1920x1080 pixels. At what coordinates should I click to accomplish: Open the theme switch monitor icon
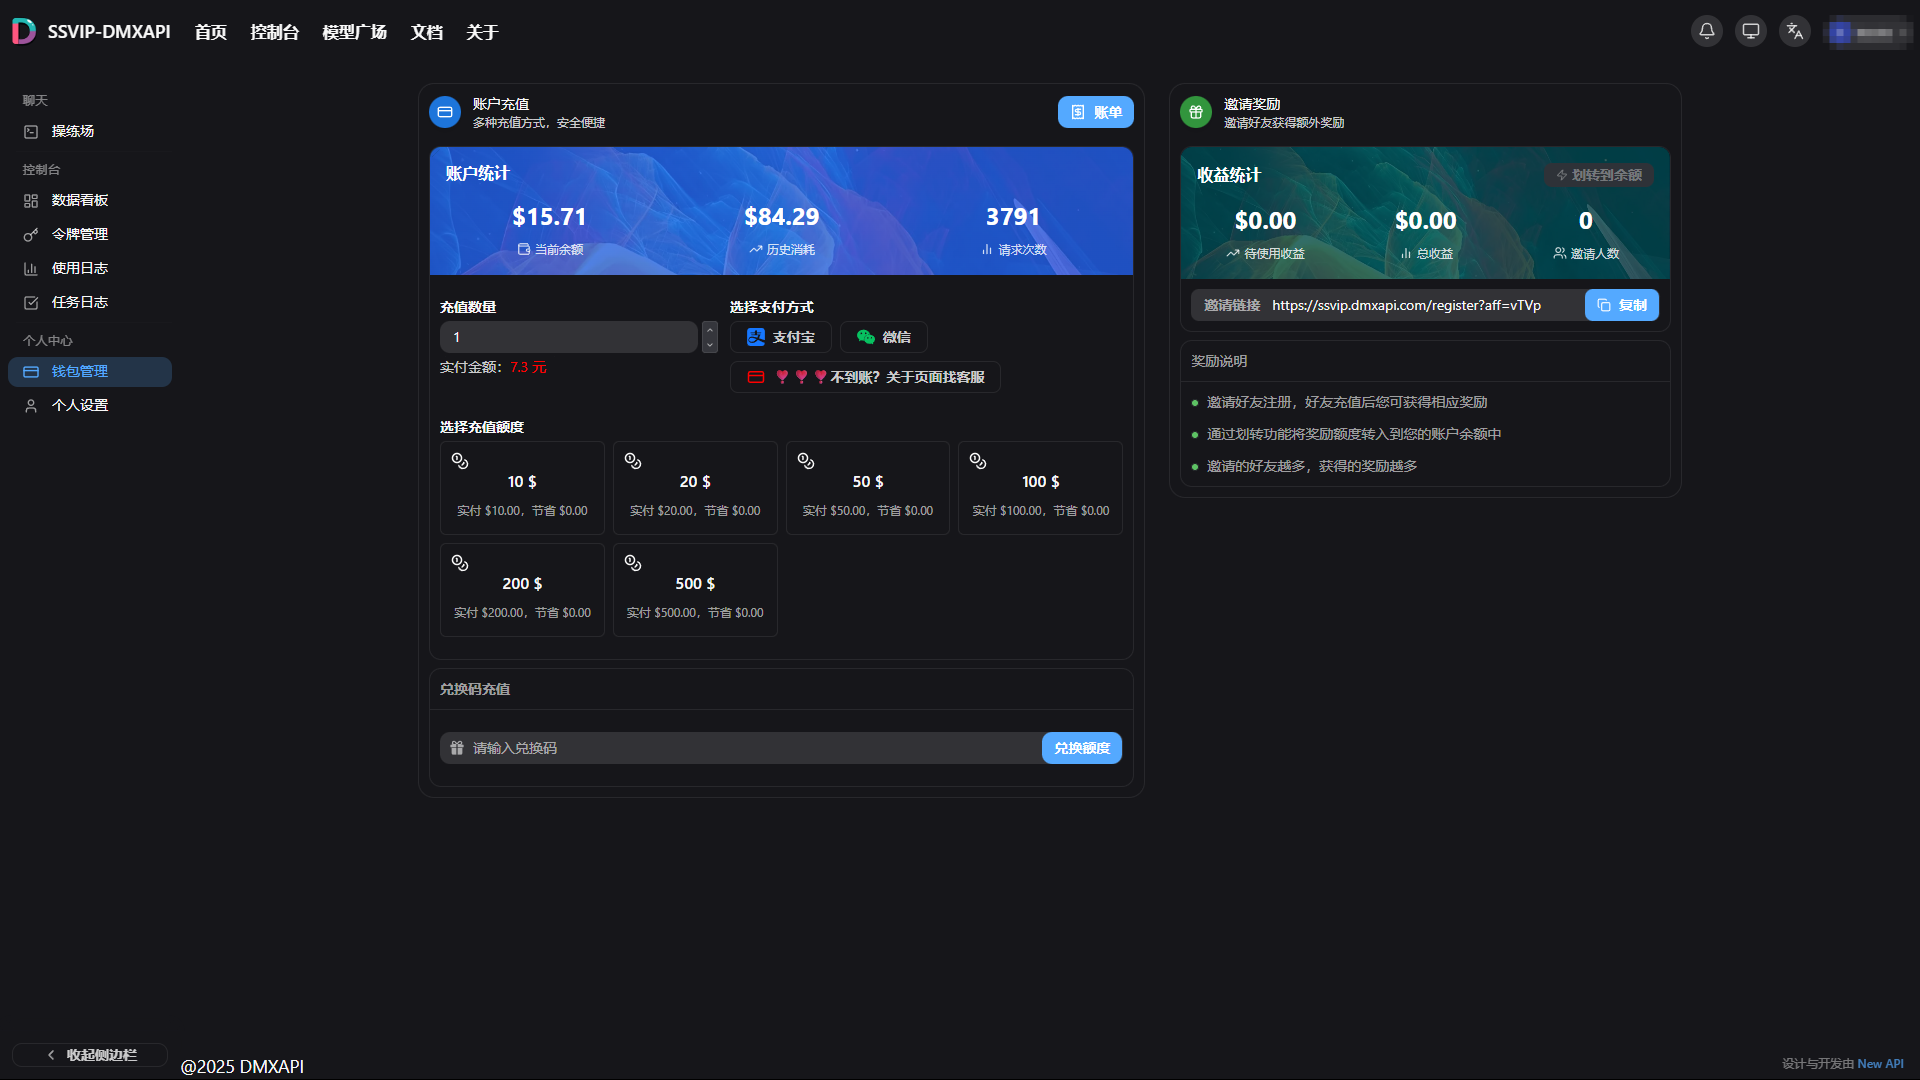coord(1751,31)
